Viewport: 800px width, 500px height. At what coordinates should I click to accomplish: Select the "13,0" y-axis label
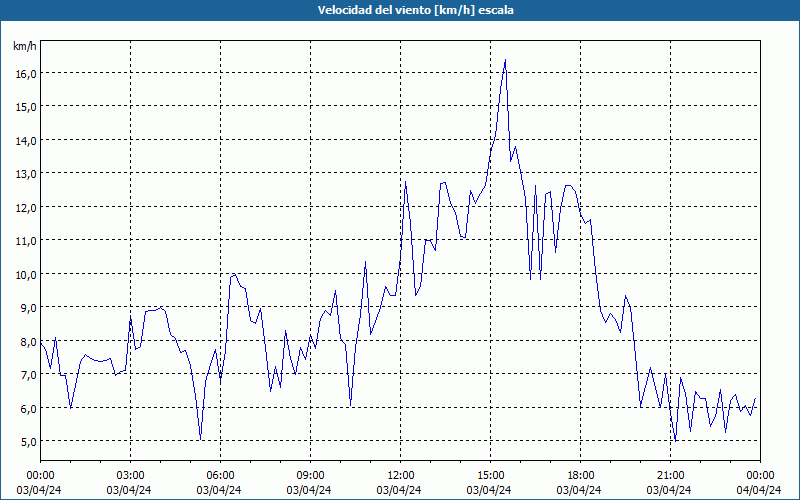tap(26, 174)
